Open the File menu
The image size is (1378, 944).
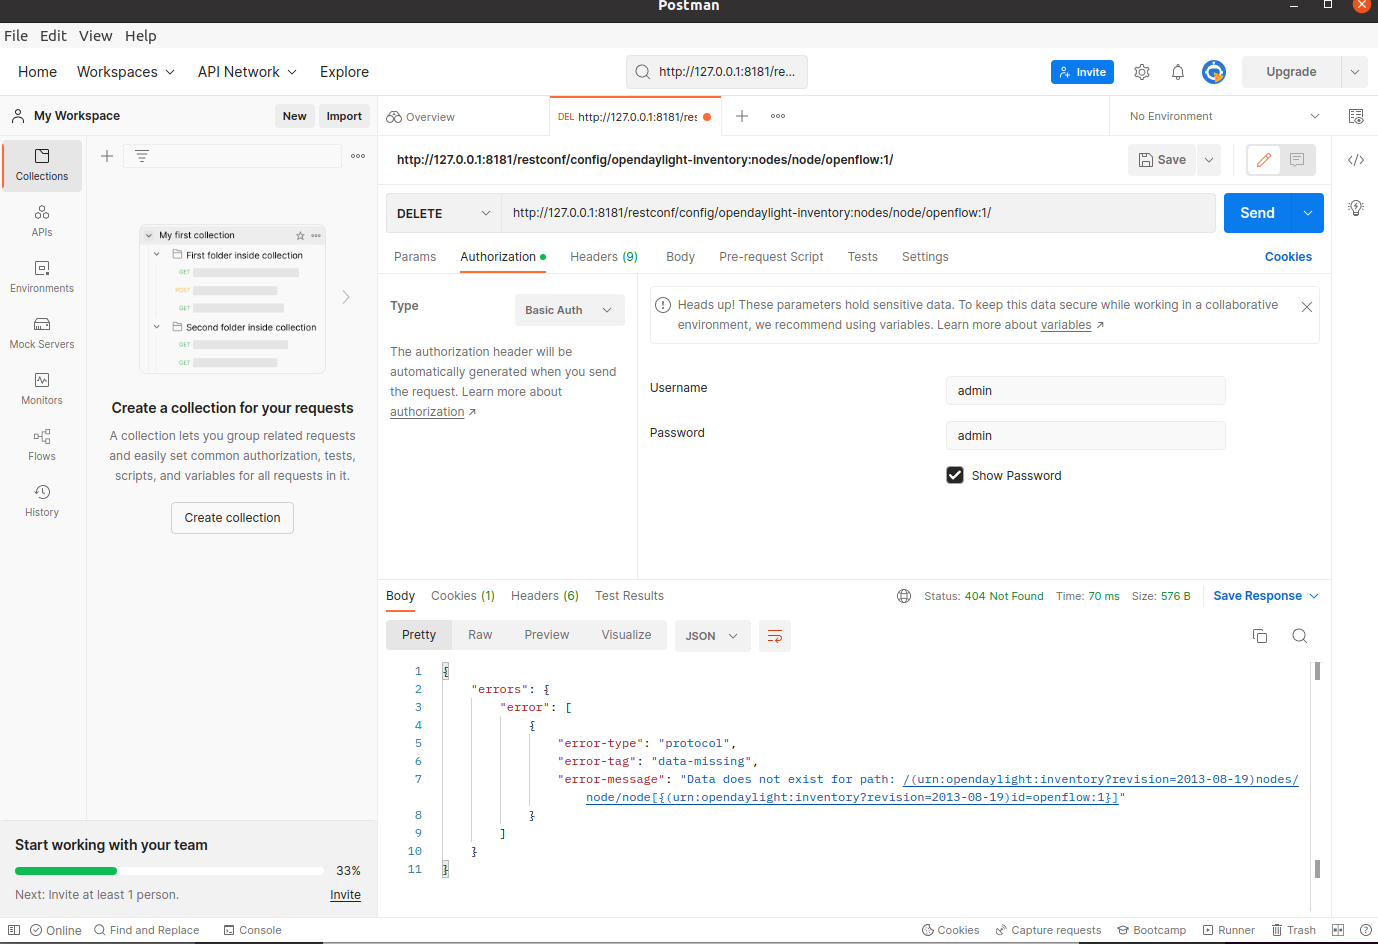[x=16, y=36]
